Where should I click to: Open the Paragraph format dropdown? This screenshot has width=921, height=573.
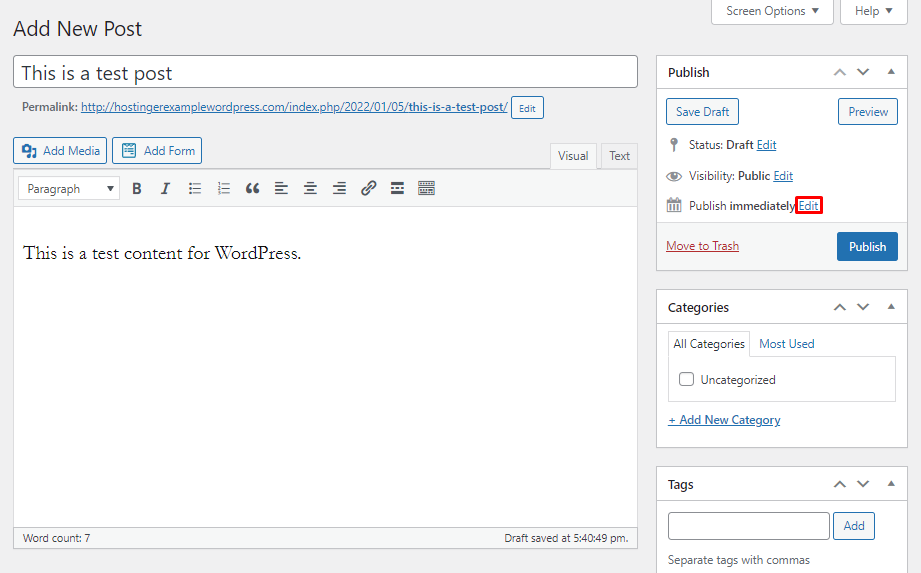[x=69, y=188]
